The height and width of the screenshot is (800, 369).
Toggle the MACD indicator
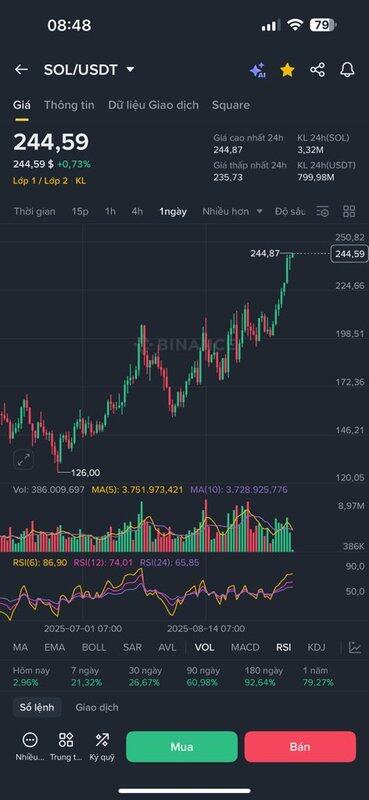[245, 647]
